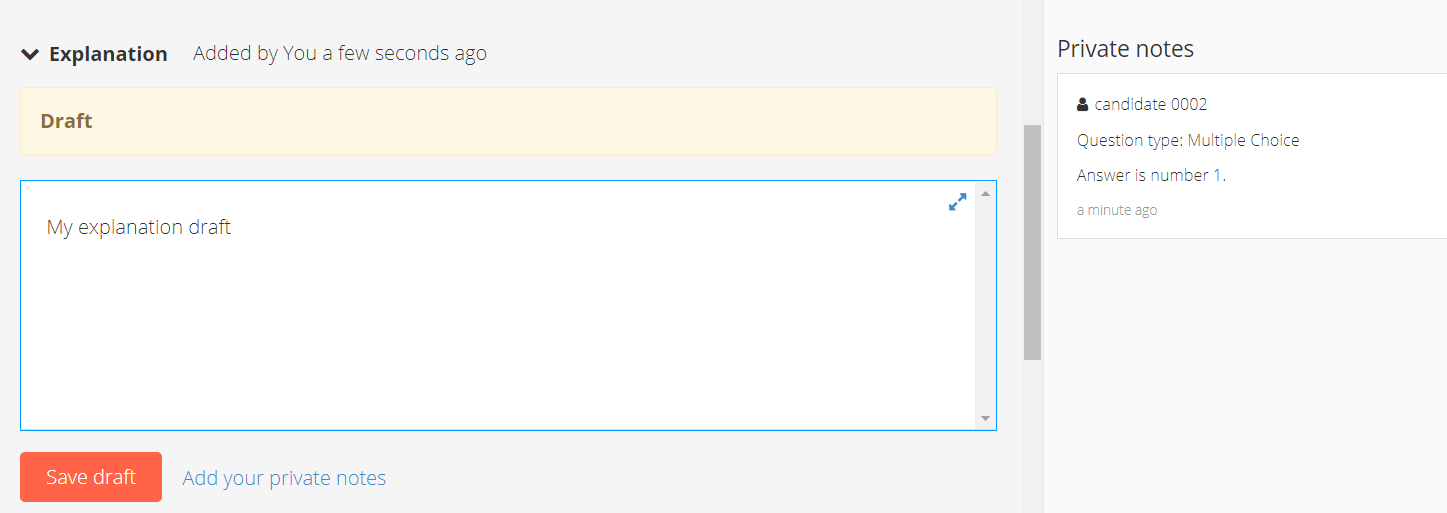1447x513 pixels.
Task: Click inside the explanation text area
Action: [498, 305]
